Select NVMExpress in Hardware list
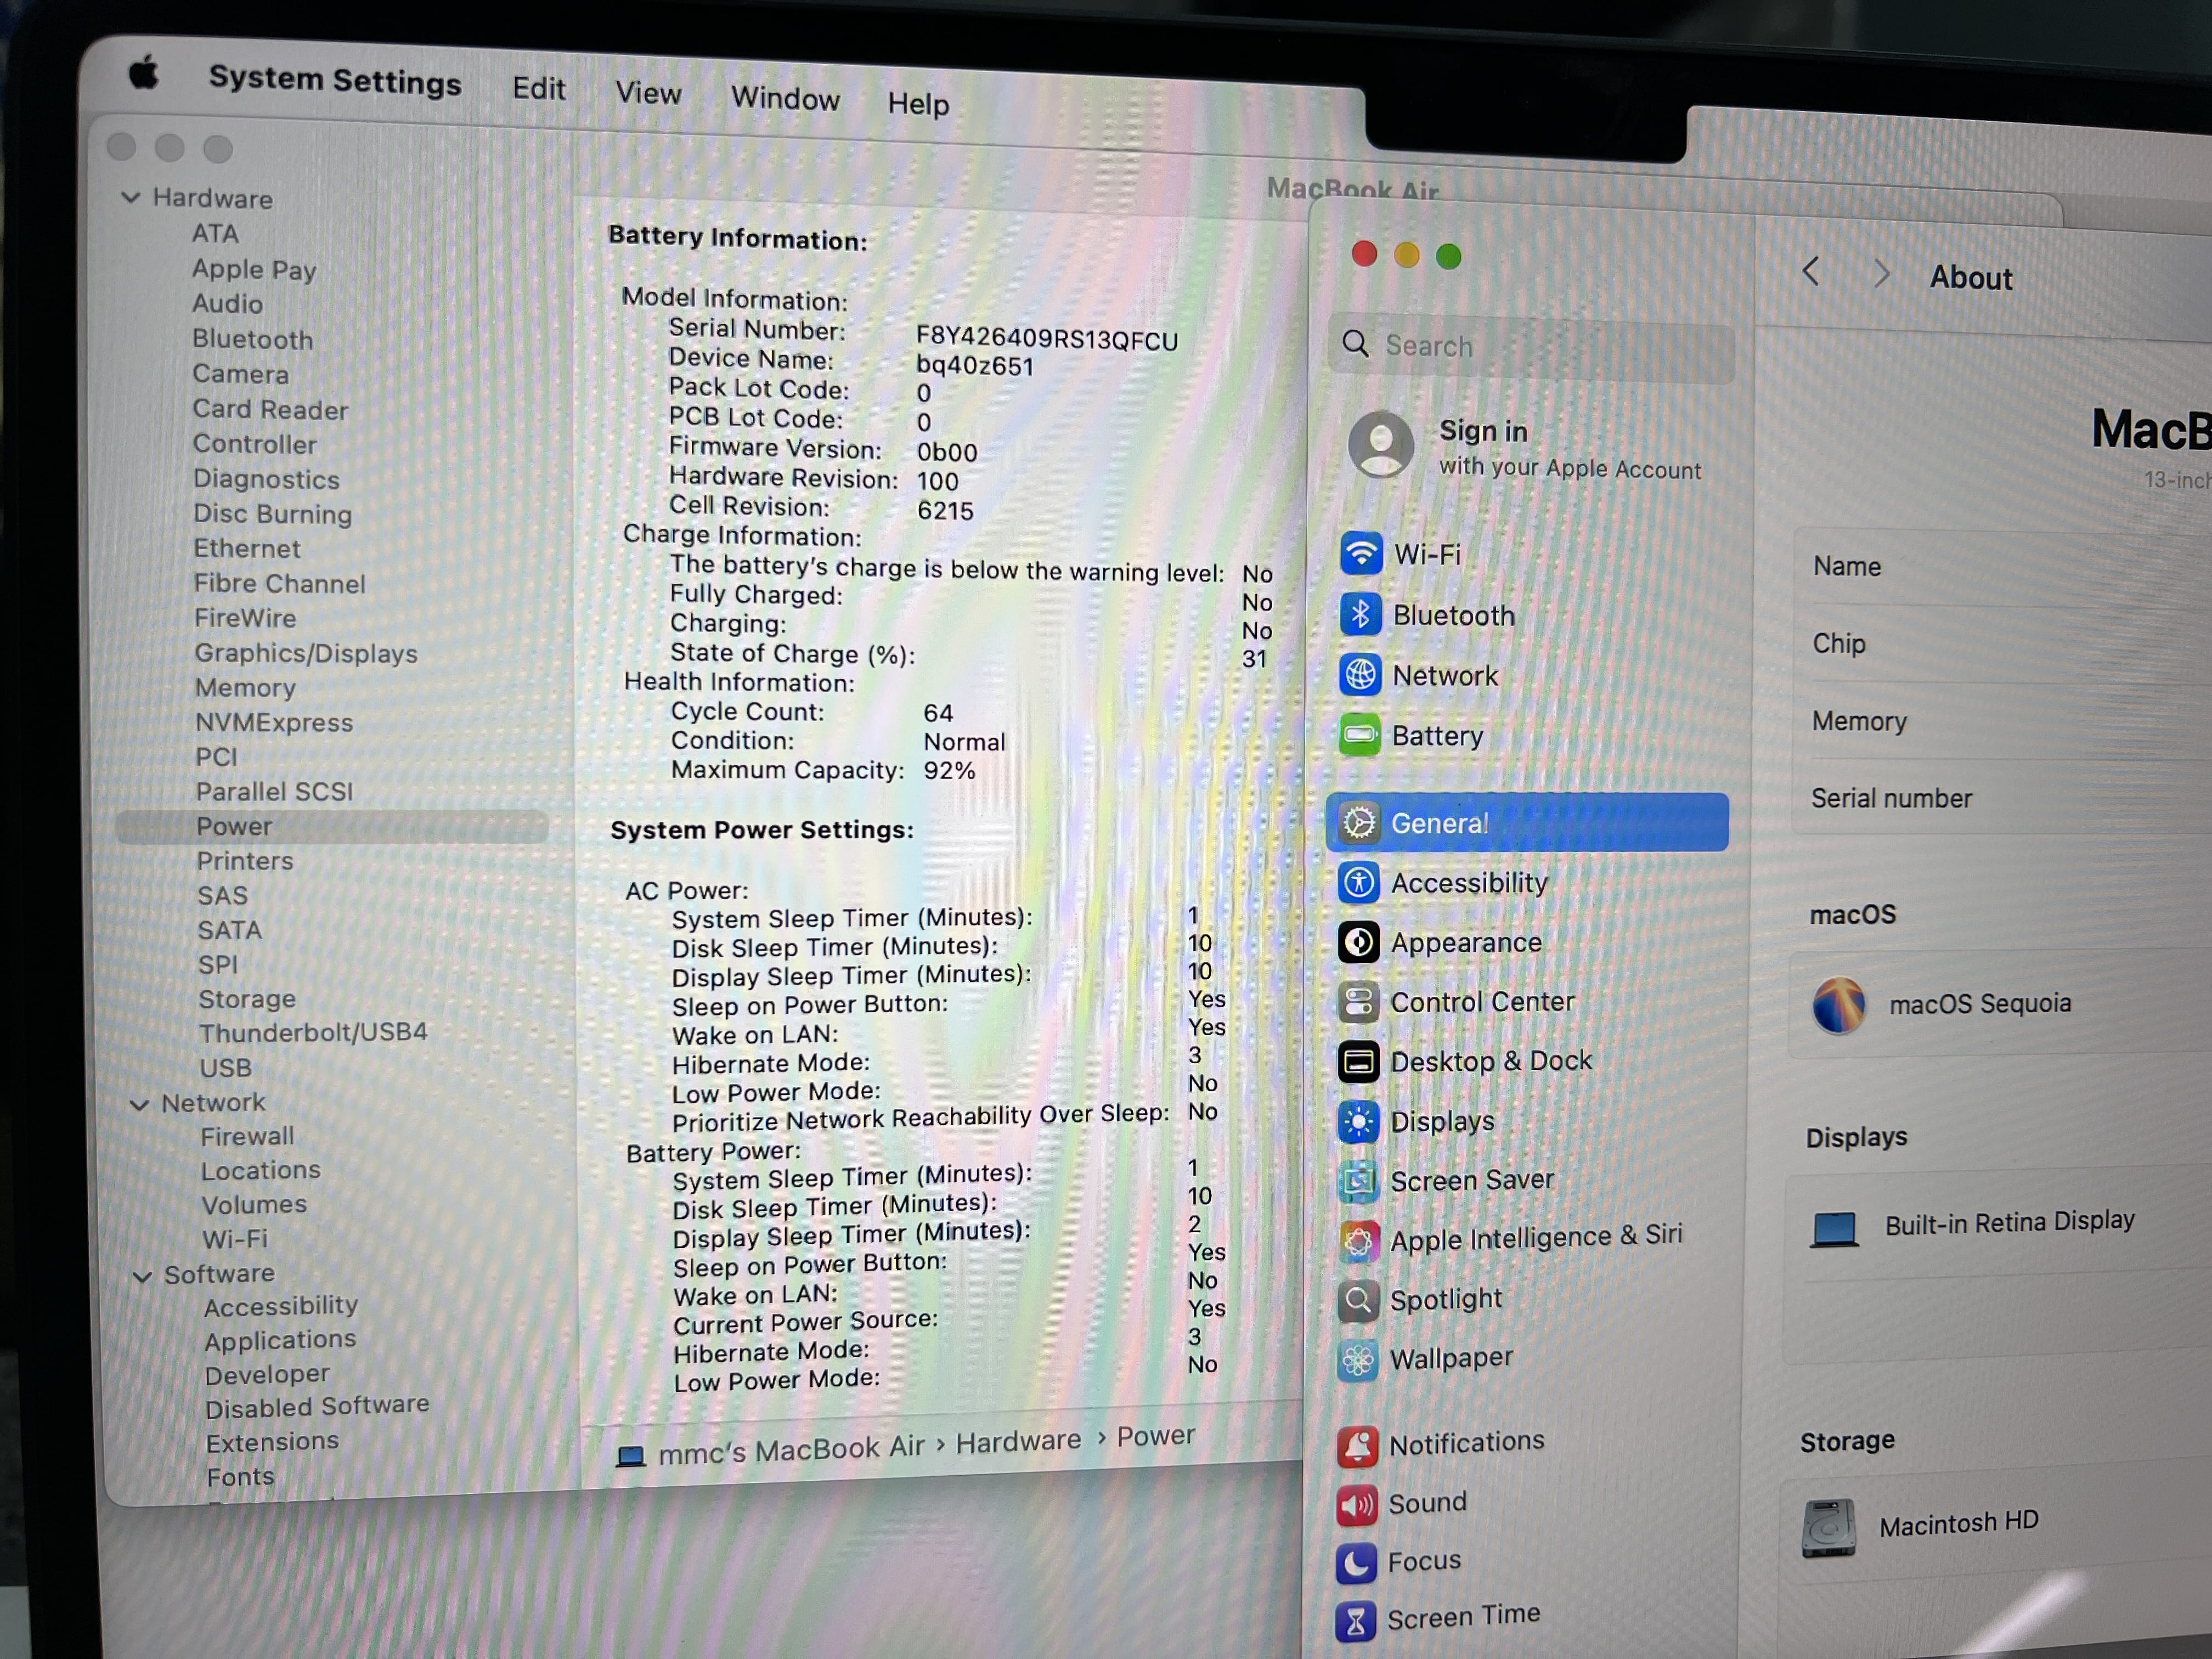This screenshot has height=1659, width=2212. (x=274, y=722)
